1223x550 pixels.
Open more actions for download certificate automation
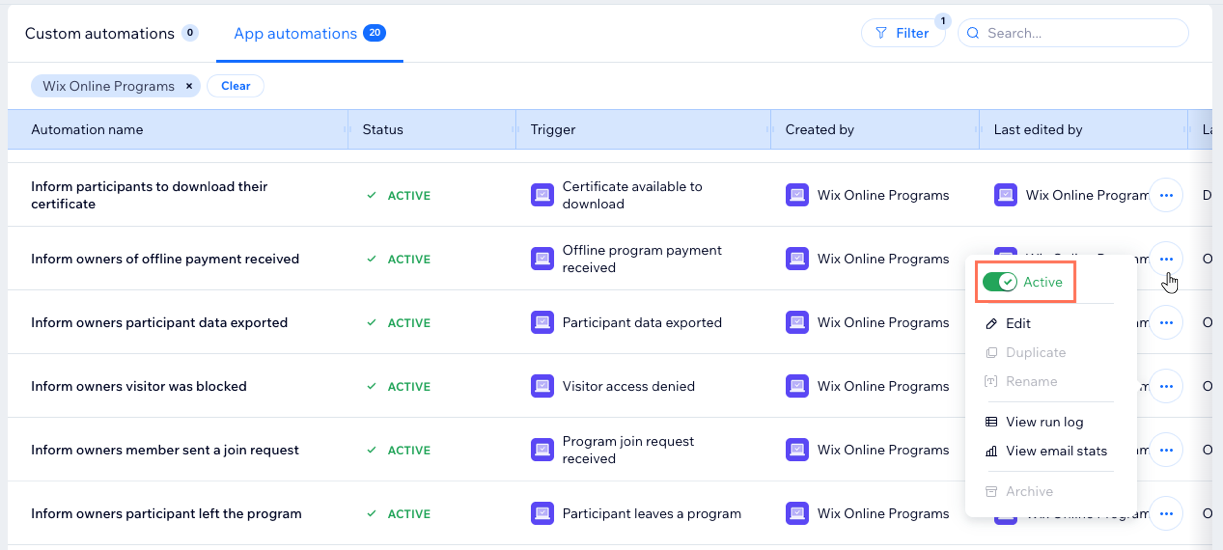1166,195
